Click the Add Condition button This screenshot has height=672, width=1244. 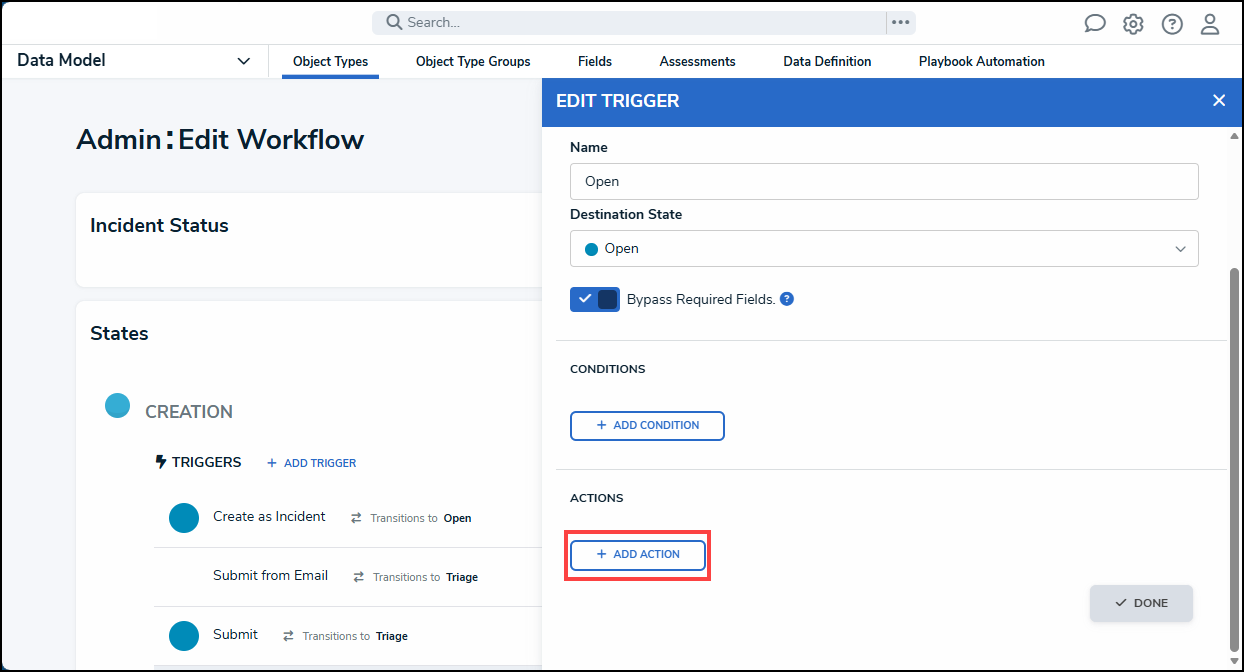click(647, 425)
